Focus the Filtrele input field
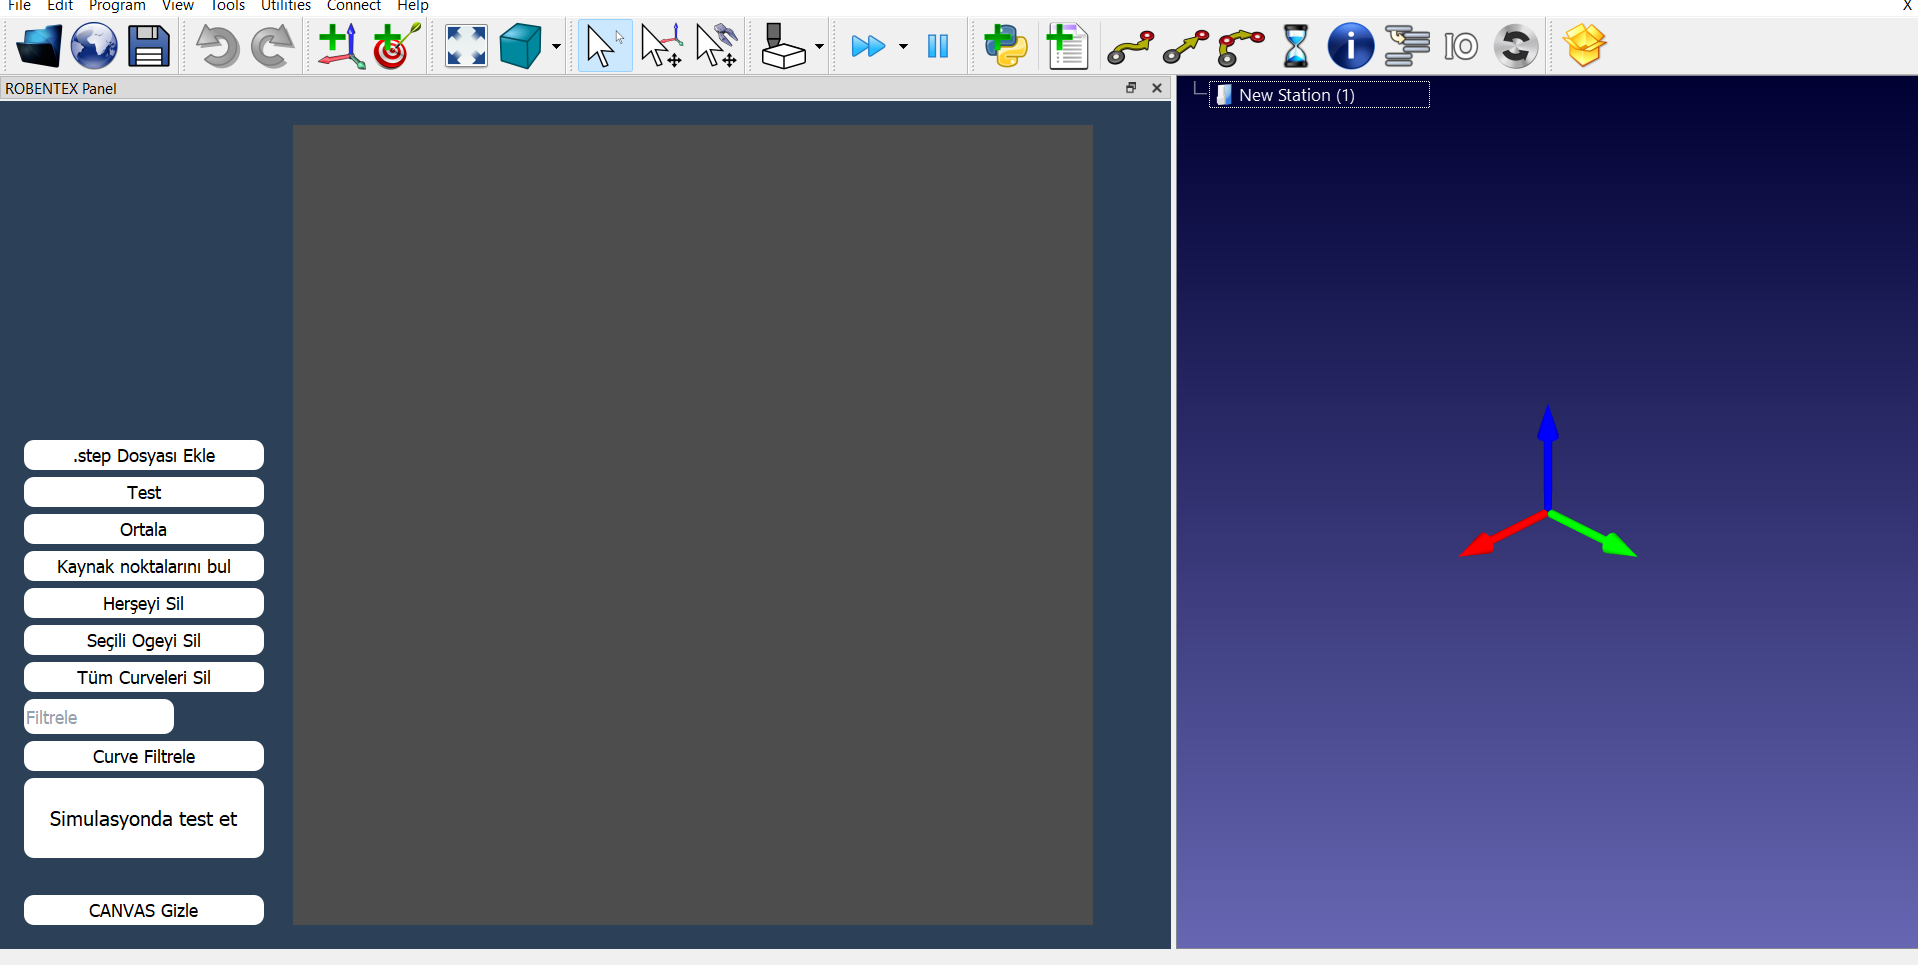1918x965 pixels. coord(99,717)
